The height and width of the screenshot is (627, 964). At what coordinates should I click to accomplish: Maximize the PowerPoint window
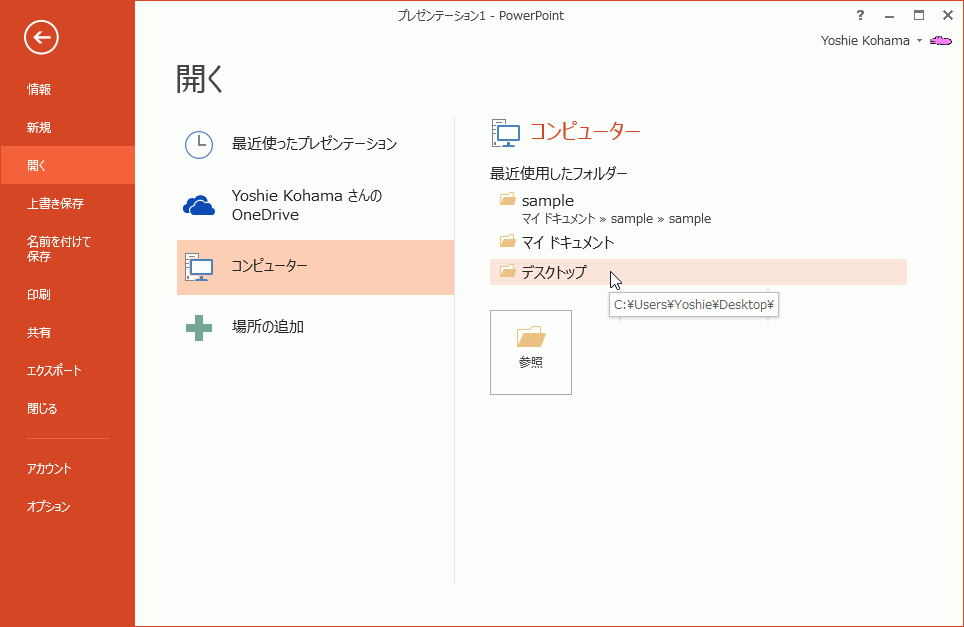point(919,15)
